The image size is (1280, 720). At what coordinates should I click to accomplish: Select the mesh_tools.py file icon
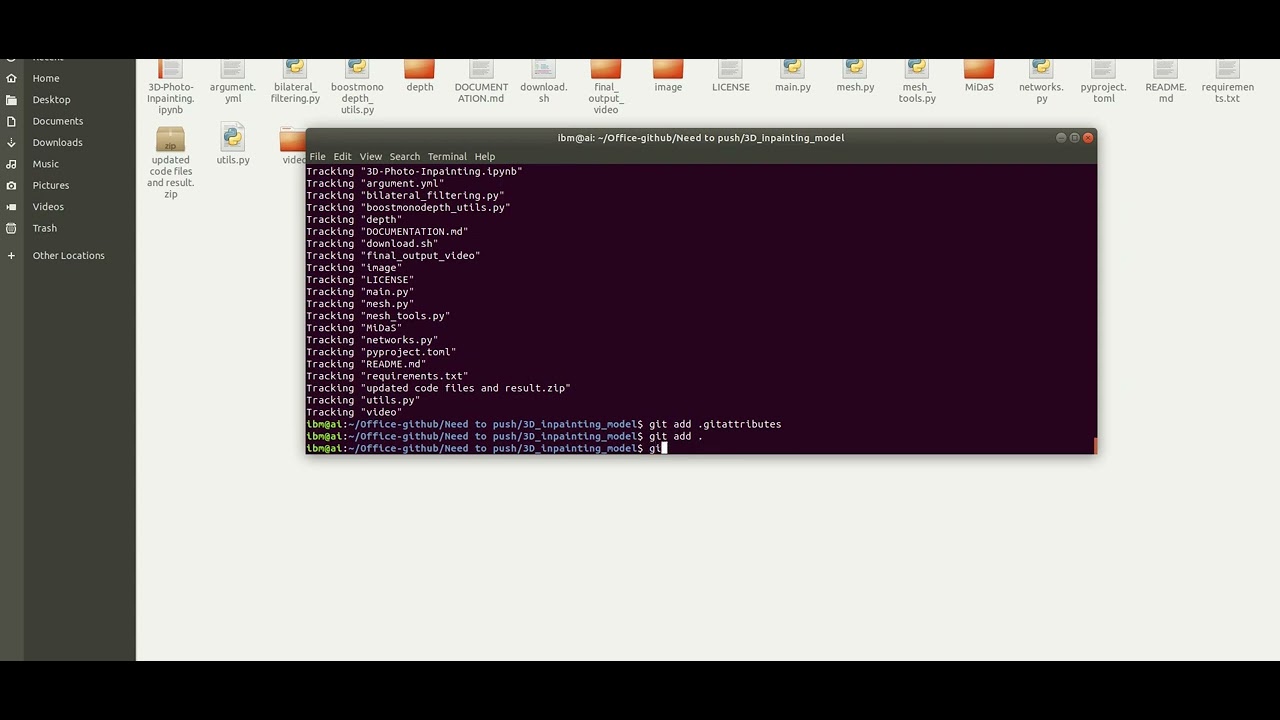(917, 69)
